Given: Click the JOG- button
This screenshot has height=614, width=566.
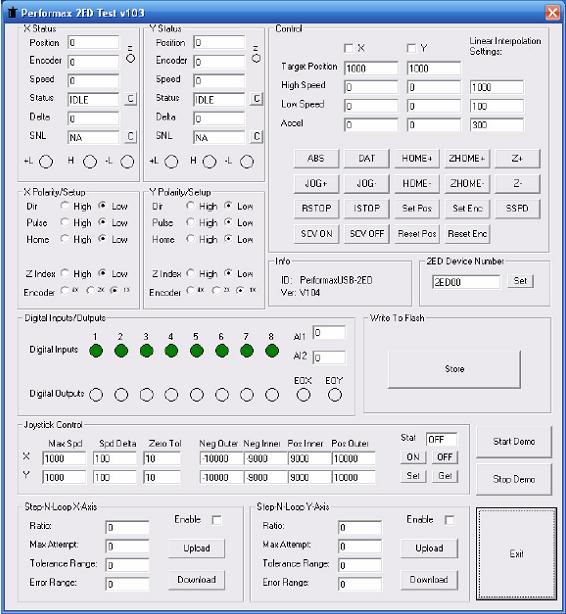Looking at the screenshot, I should pos(367,184).
